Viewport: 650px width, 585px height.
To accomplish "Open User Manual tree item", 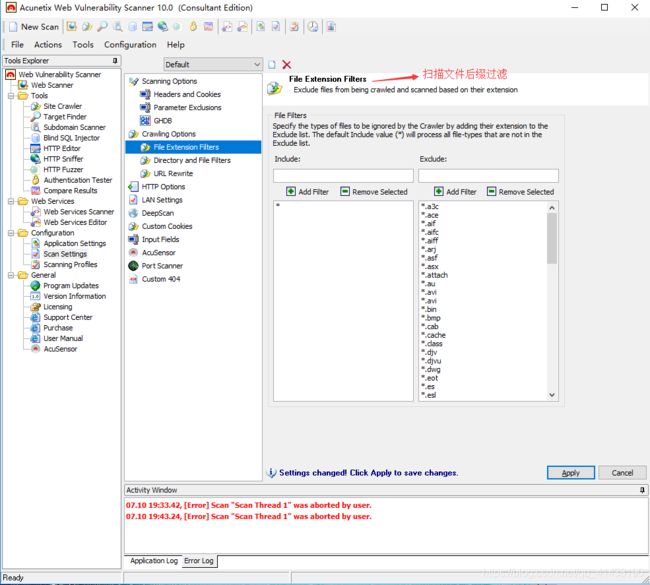I will point(63,339).
